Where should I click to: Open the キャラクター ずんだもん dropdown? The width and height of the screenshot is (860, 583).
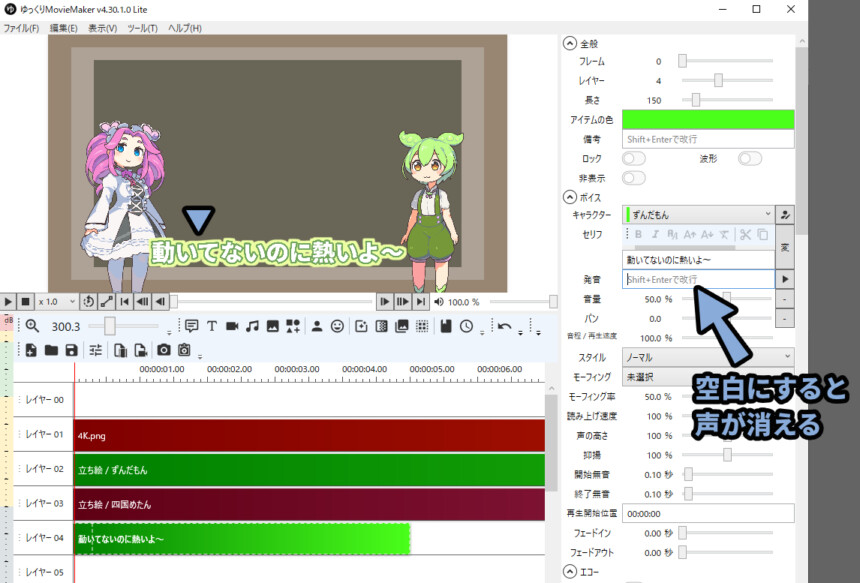pyautogui.click(x=699, y=214)
